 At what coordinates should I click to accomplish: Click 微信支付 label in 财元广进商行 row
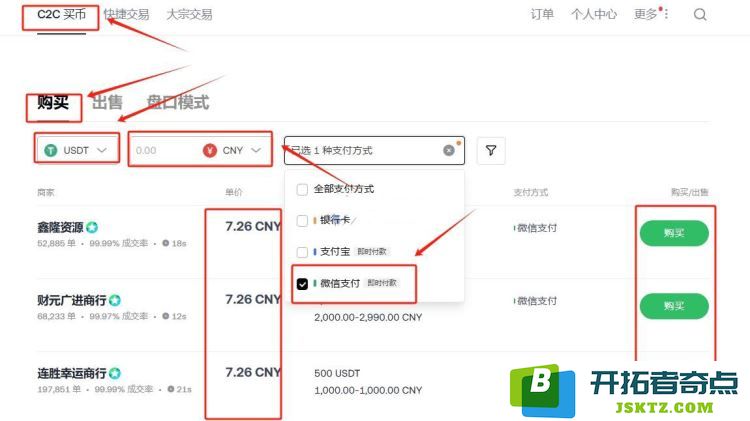click(x=537, y=301)
